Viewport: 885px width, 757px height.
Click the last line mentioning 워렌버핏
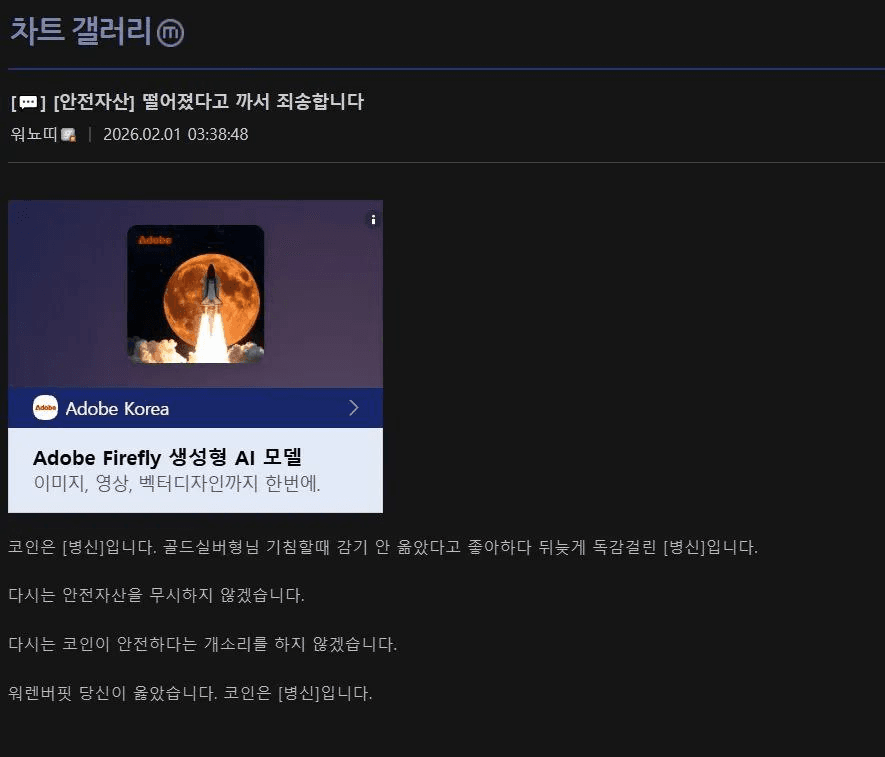190,693
